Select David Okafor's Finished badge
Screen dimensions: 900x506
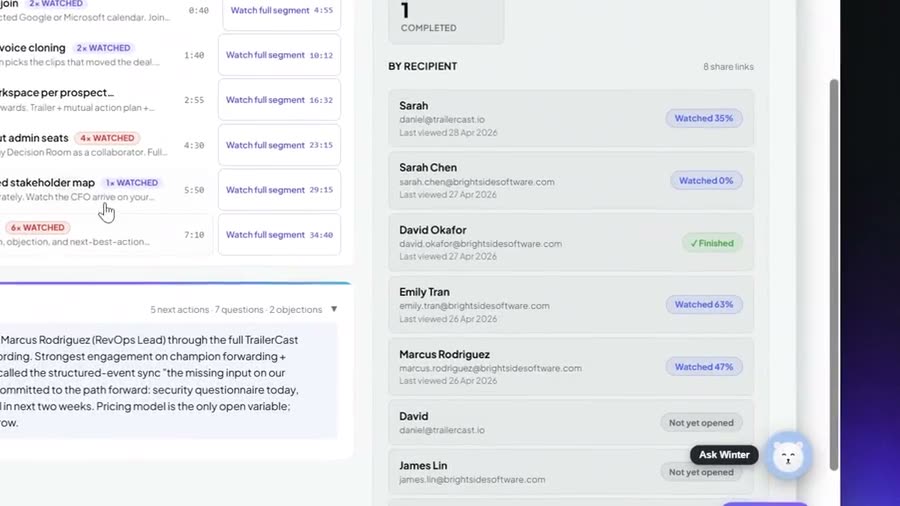[712, 243]
